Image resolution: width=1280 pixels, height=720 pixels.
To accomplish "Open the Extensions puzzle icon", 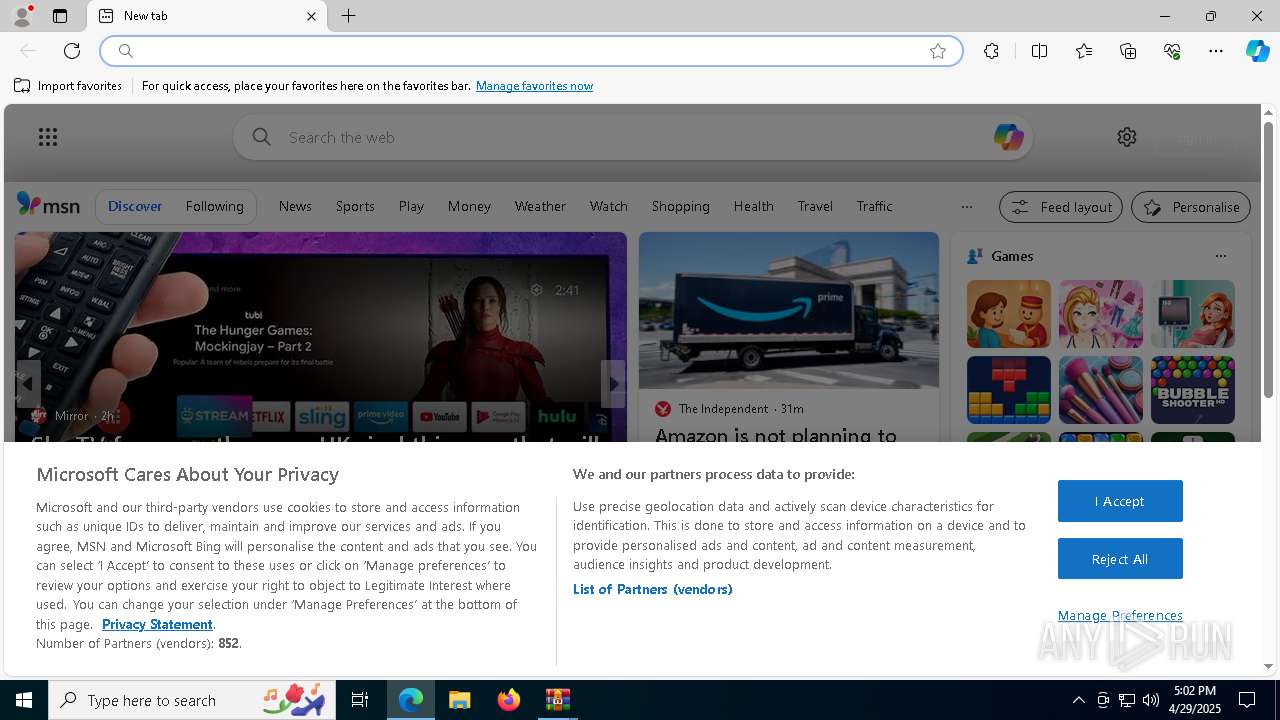I will (991, 51).
